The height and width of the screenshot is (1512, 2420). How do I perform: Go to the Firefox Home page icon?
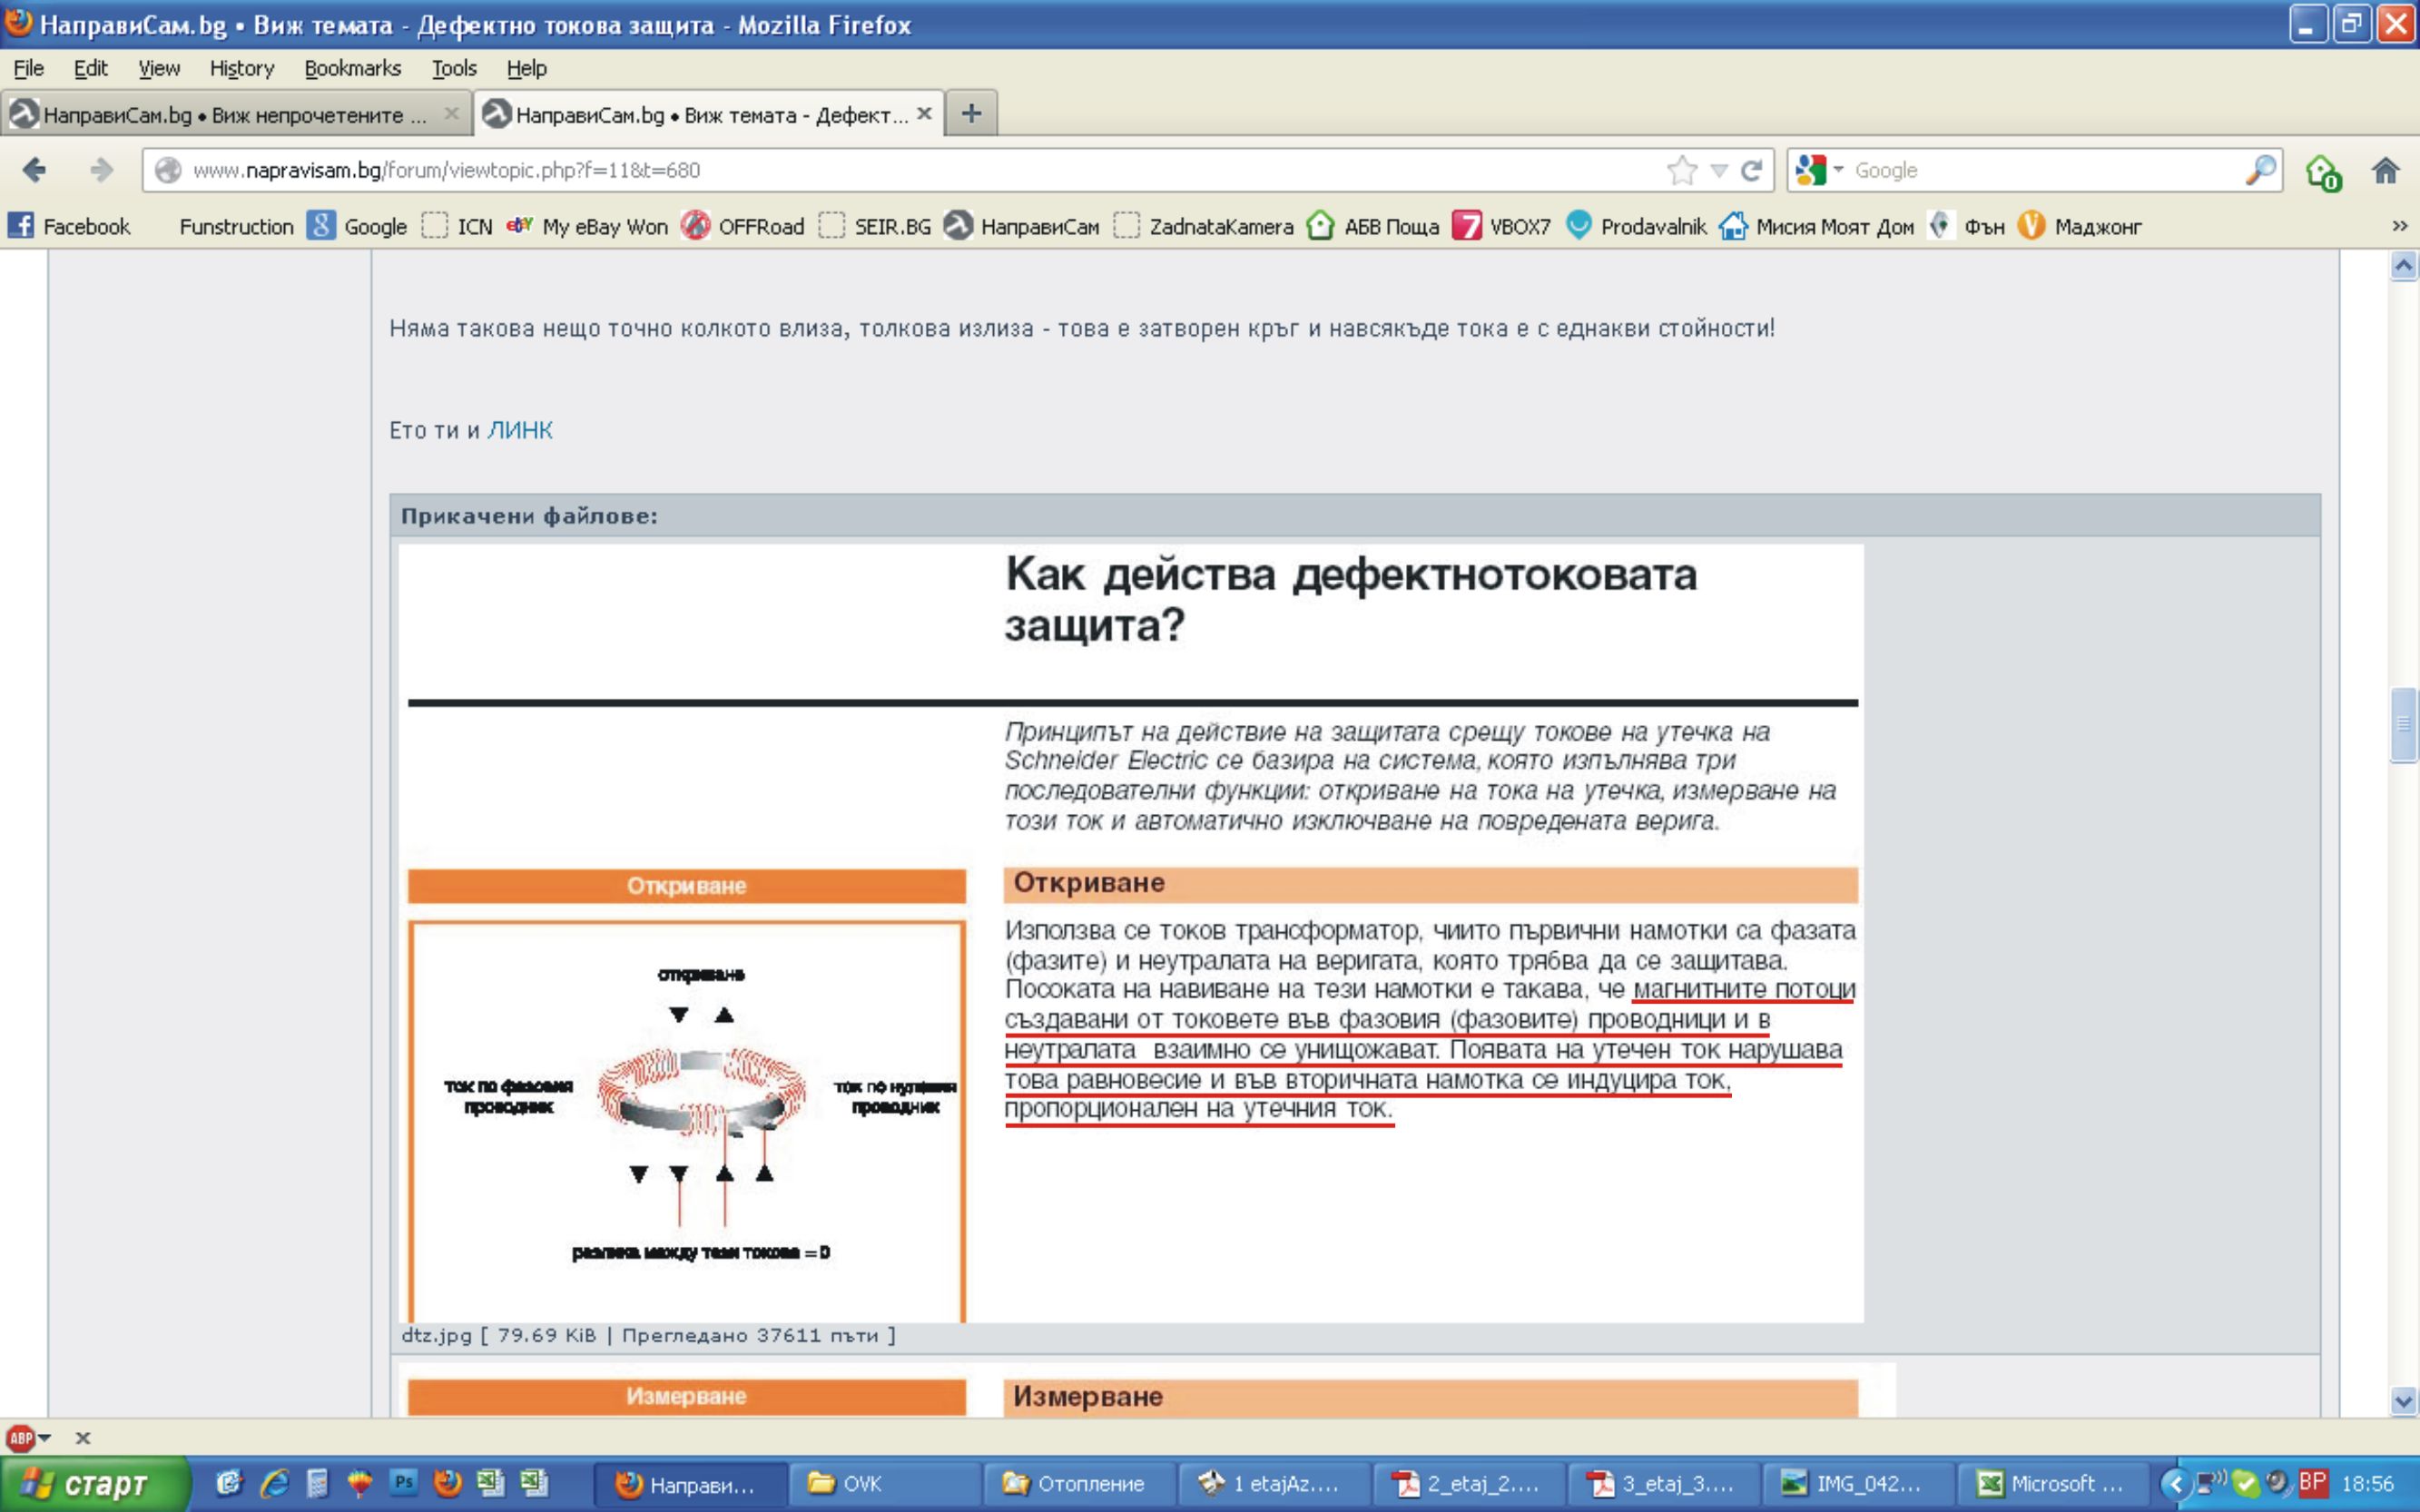[x=2385, y=170]
